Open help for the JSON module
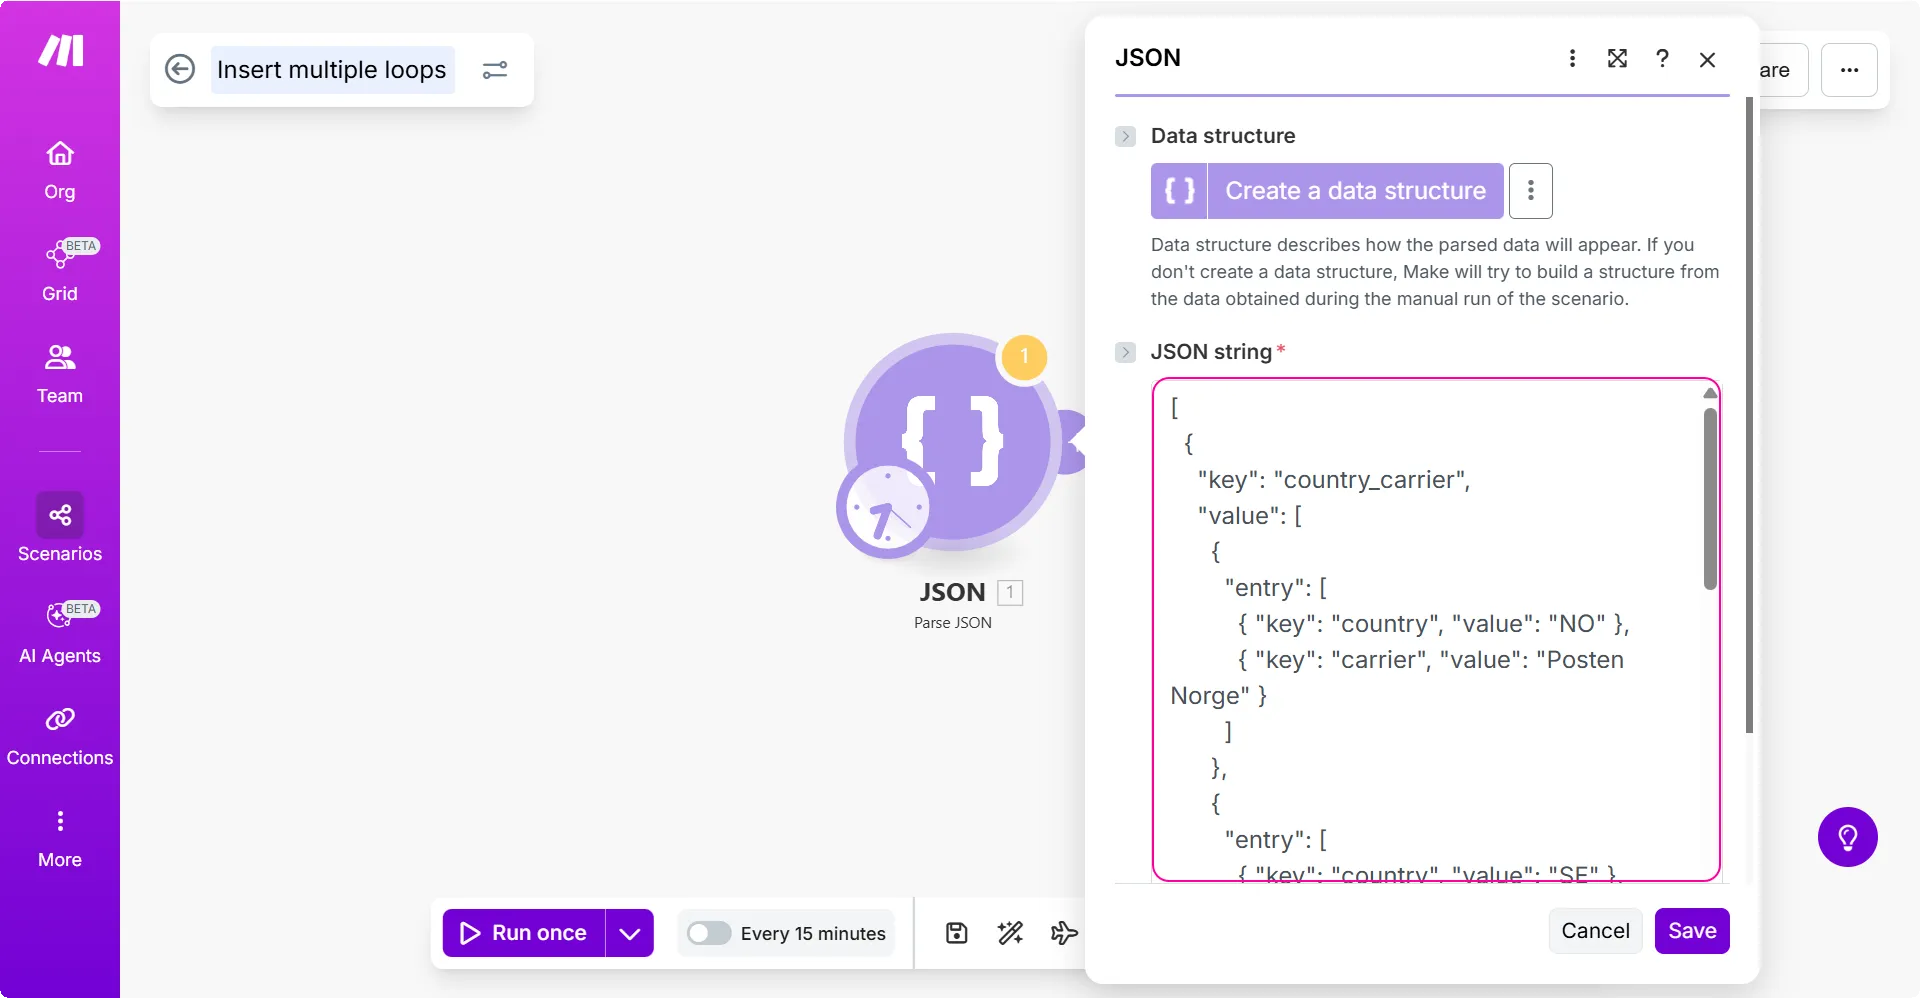Screen dimensions: 1920x998 pyautogui.click(x=1662, y=59)
